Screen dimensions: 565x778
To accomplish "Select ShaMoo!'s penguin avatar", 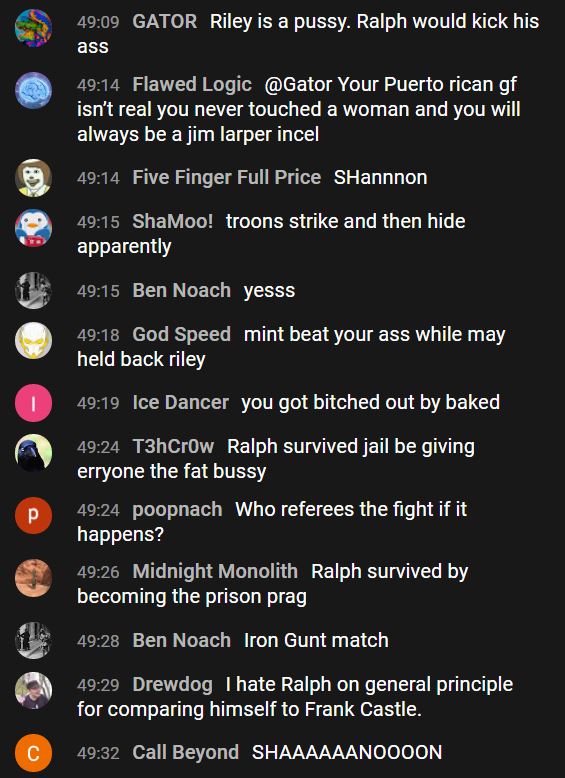I will (33, 228).
